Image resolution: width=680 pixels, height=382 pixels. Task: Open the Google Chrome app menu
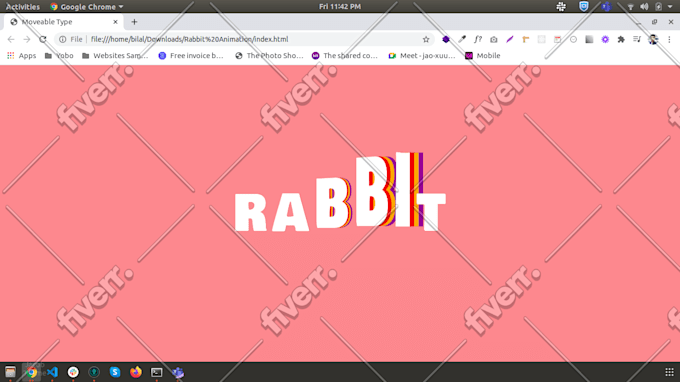pyautogui.click(x=87, y=7)
